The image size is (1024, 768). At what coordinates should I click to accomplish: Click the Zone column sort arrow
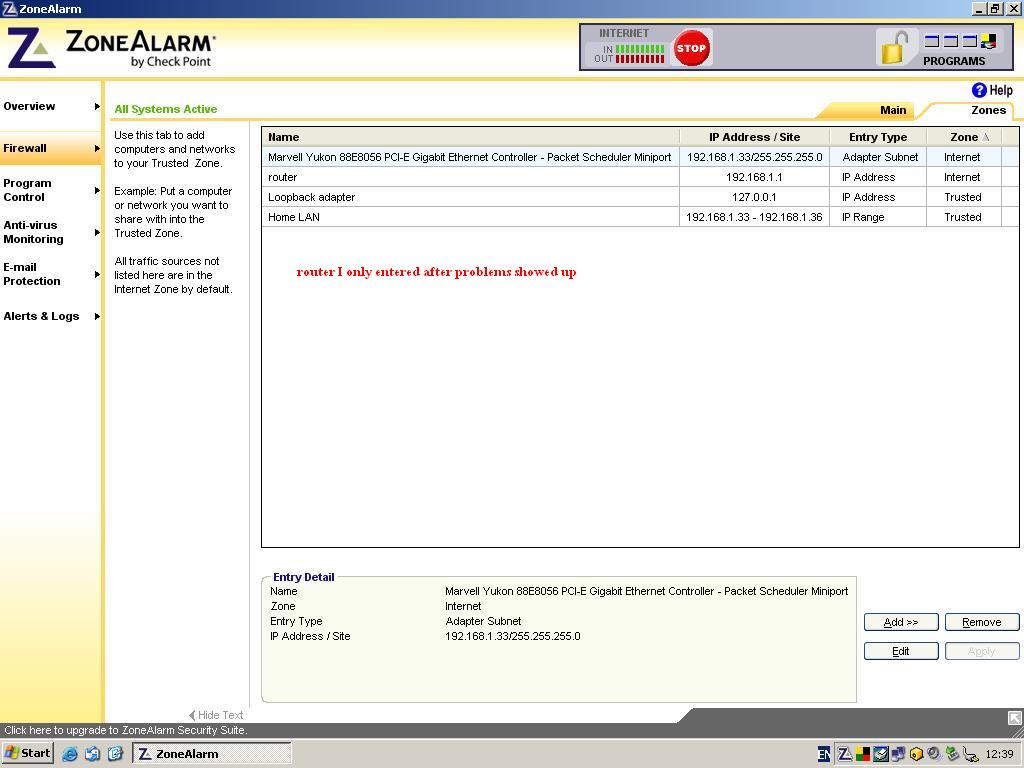(986, 137)
